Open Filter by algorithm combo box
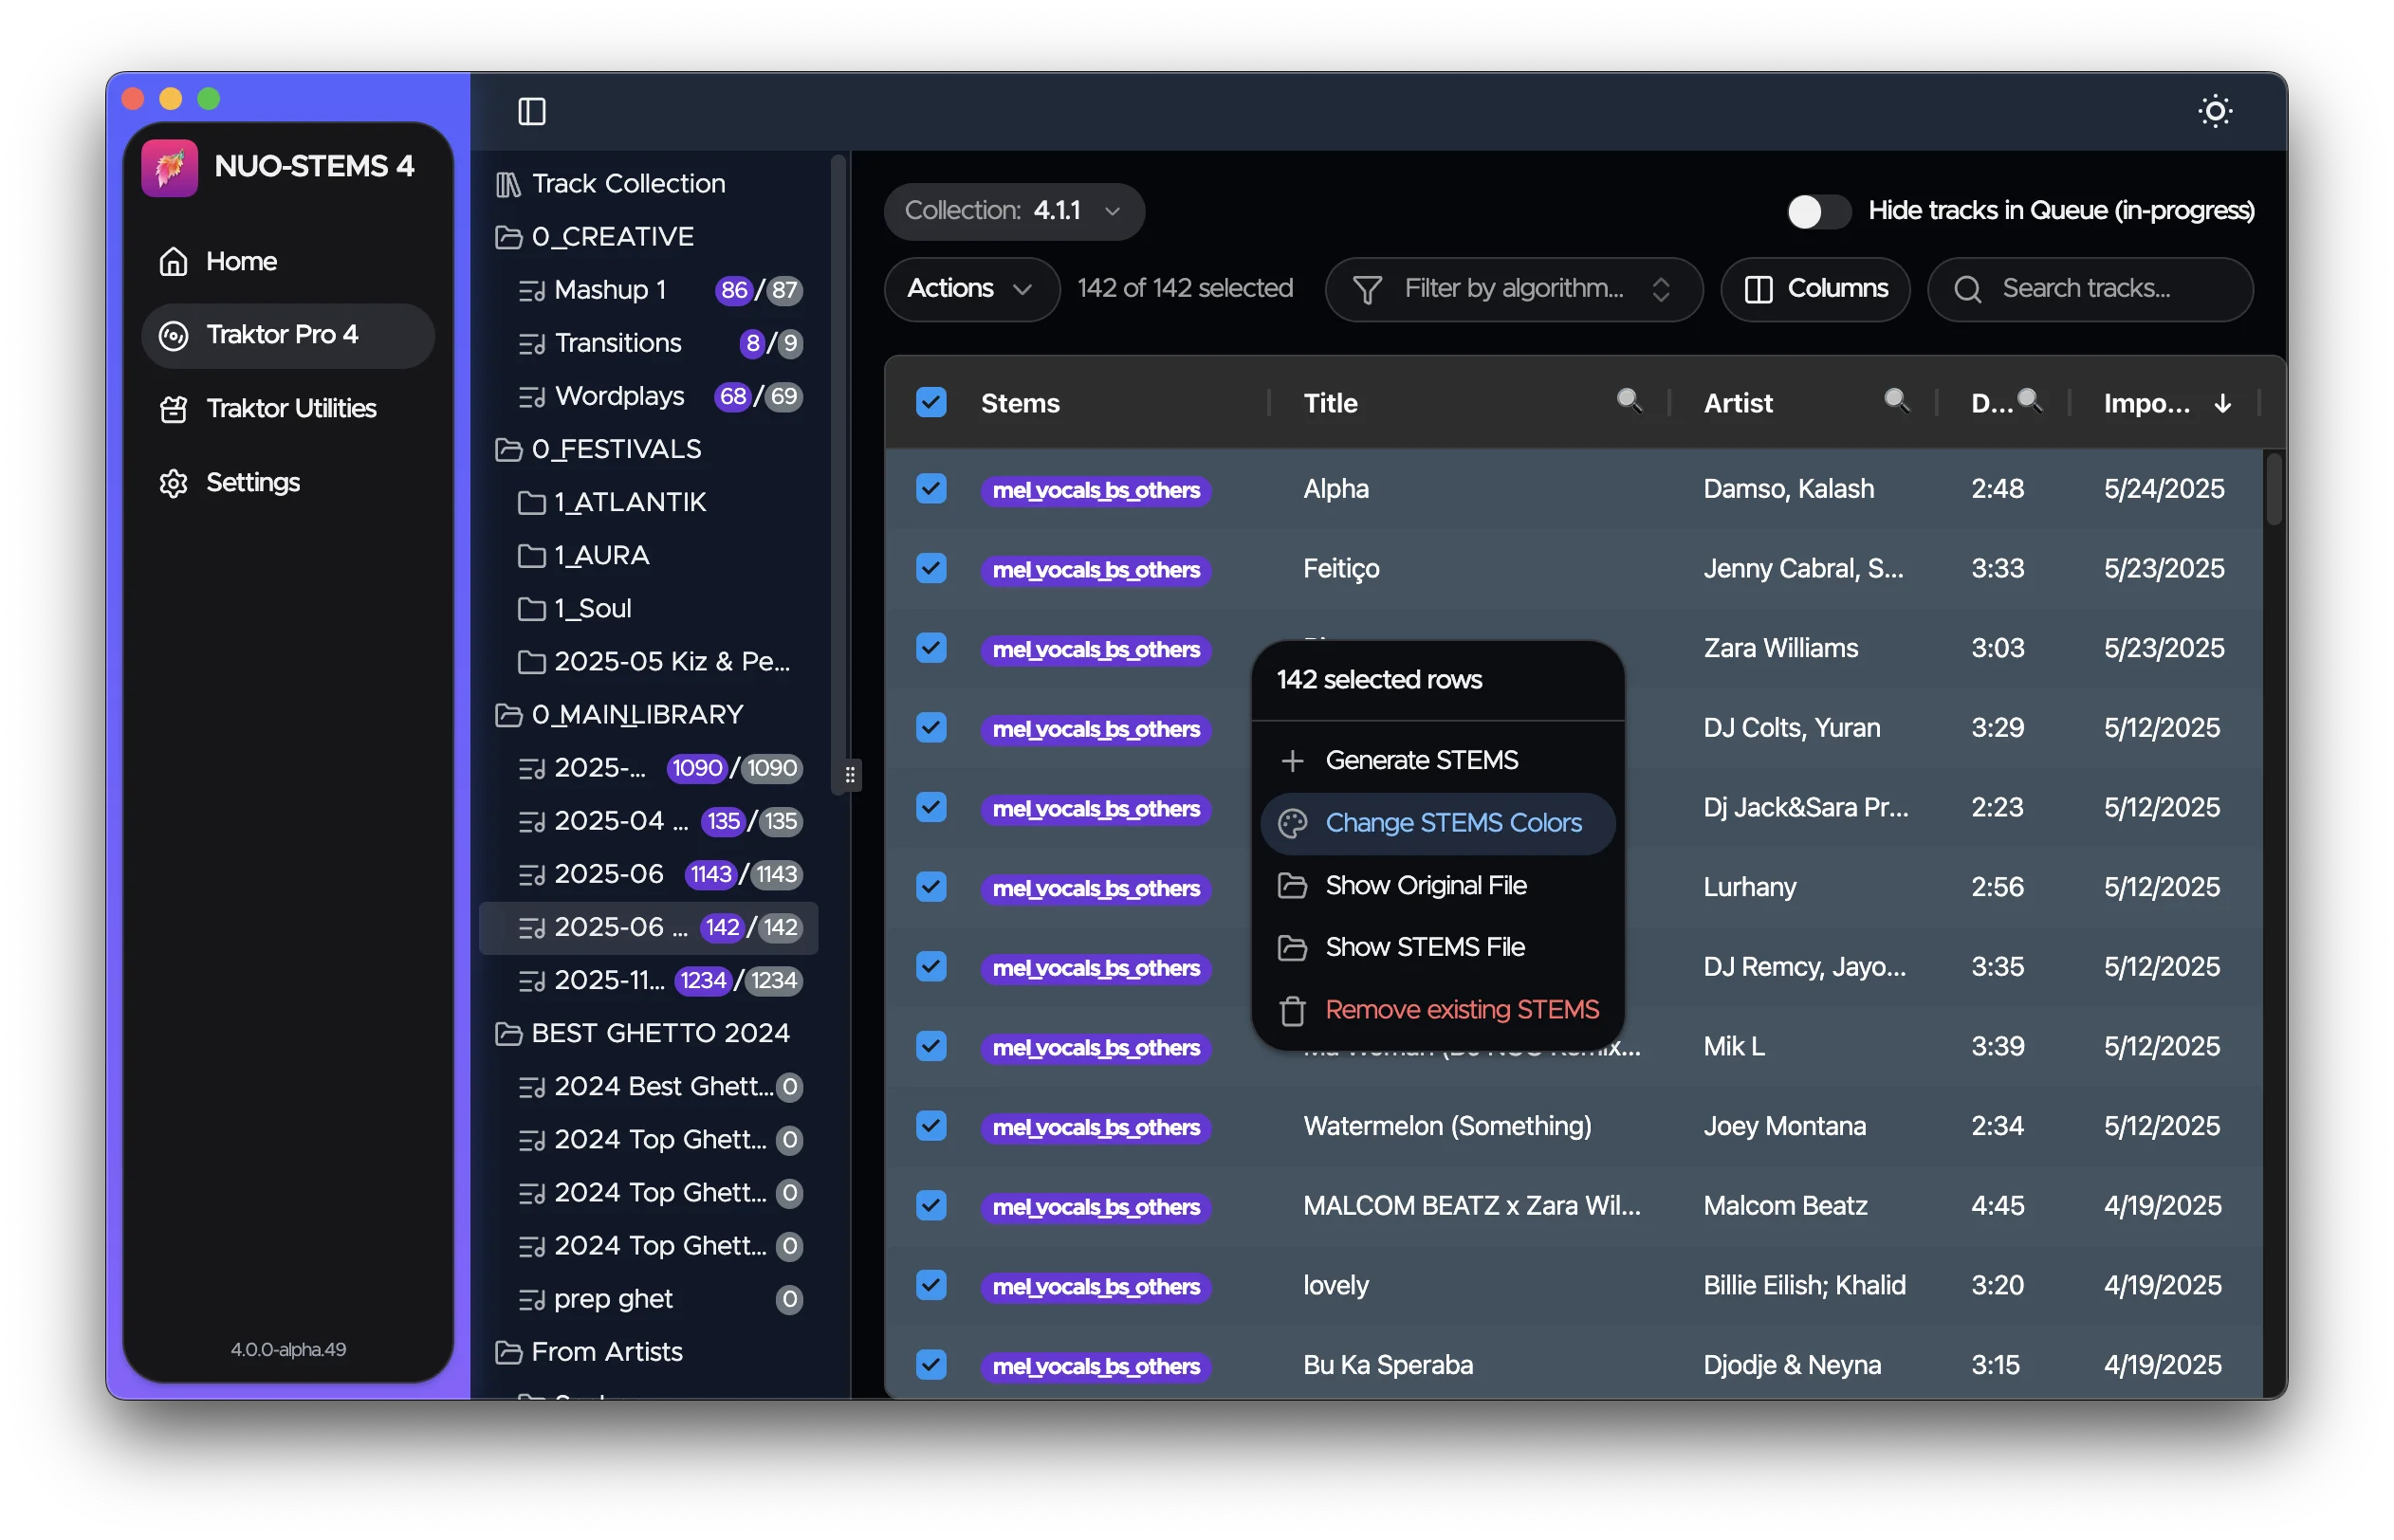The width and height of the screenshot is (2394, 1540). point(1512,289)
